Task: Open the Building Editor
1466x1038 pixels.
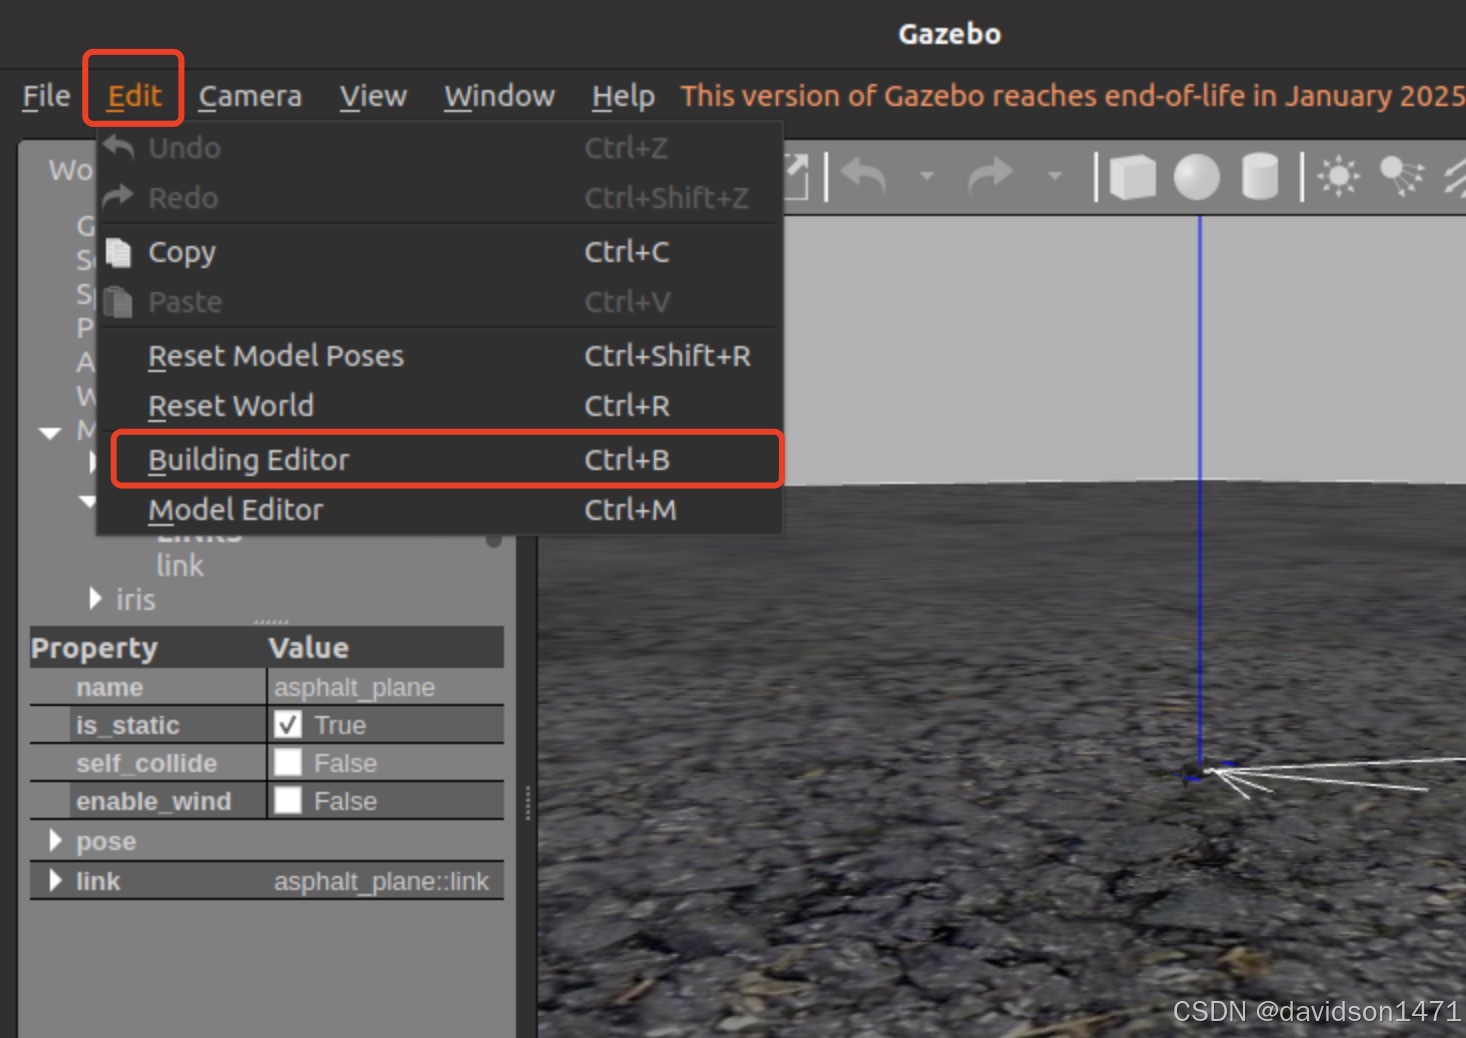Action: tap(440, 460)
